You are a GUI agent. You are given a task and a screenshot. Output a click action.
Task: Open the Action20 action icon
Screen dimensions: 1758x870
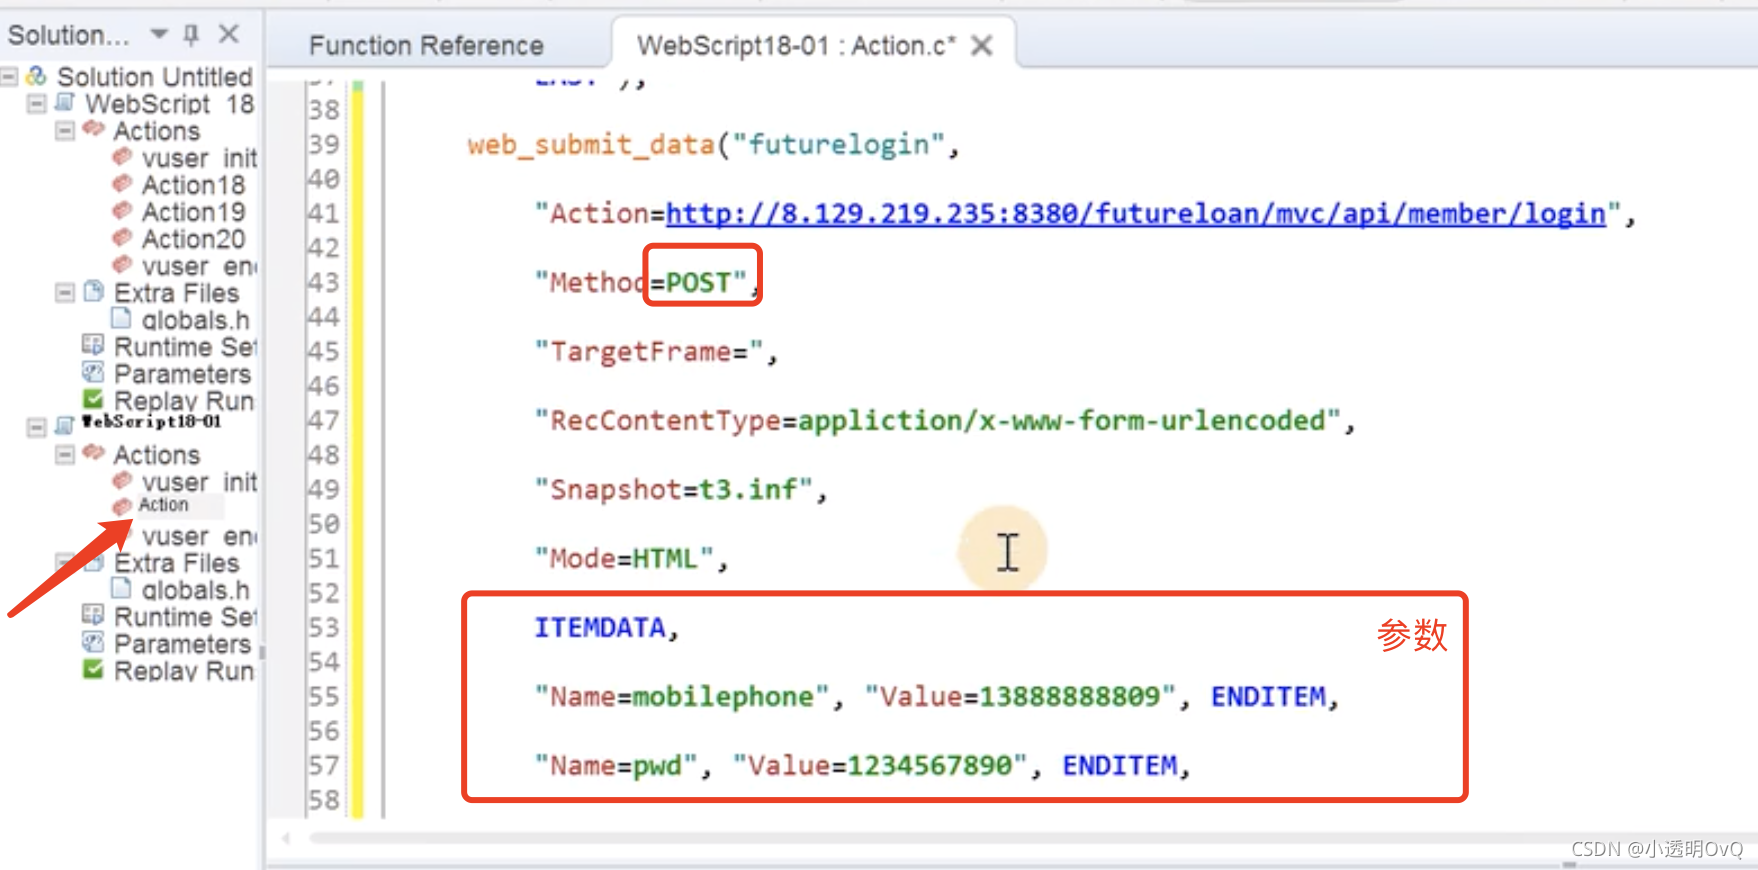[122, 237]
